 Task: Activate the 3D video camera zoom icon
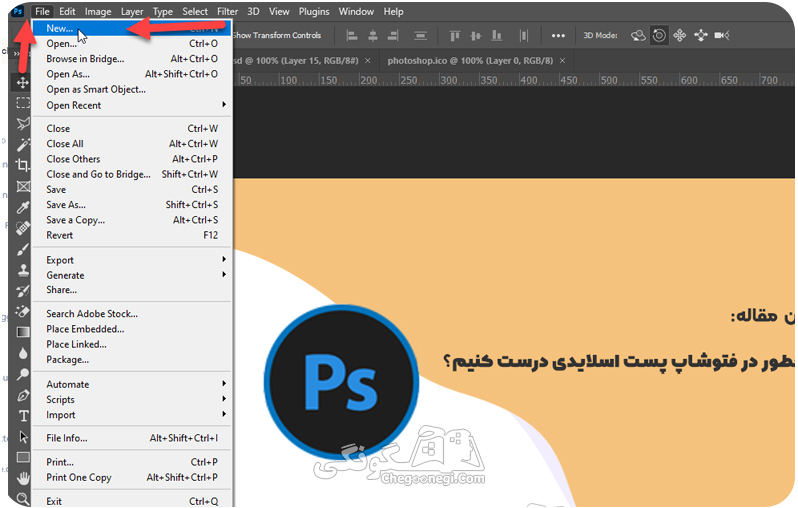[x=722, y=35]
